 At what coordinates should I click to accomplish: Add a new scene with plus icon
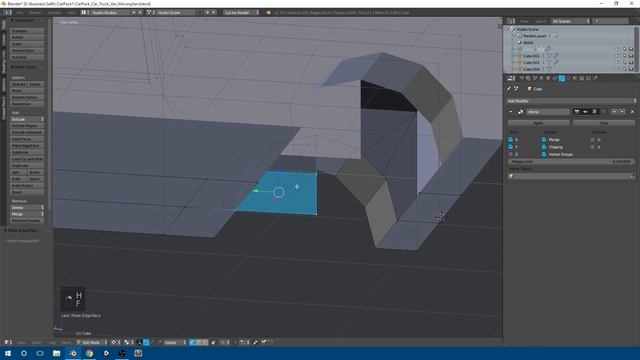[207, 13]
